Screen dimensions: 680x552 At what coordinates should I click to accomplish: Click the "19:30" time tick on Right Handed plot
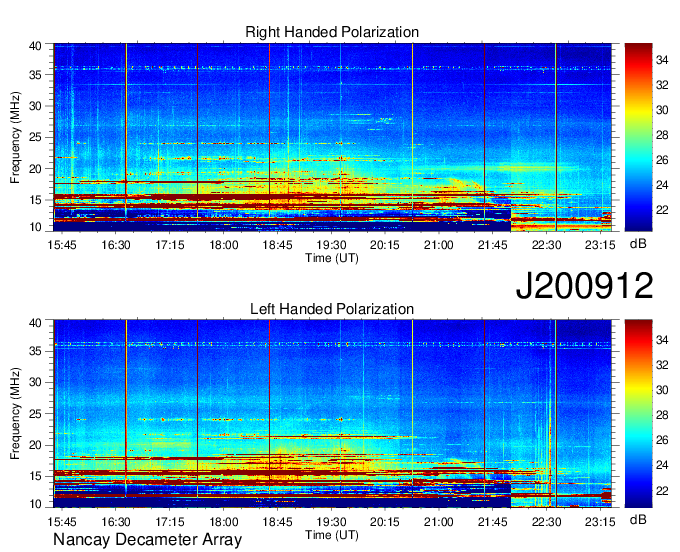click(331, 245)
